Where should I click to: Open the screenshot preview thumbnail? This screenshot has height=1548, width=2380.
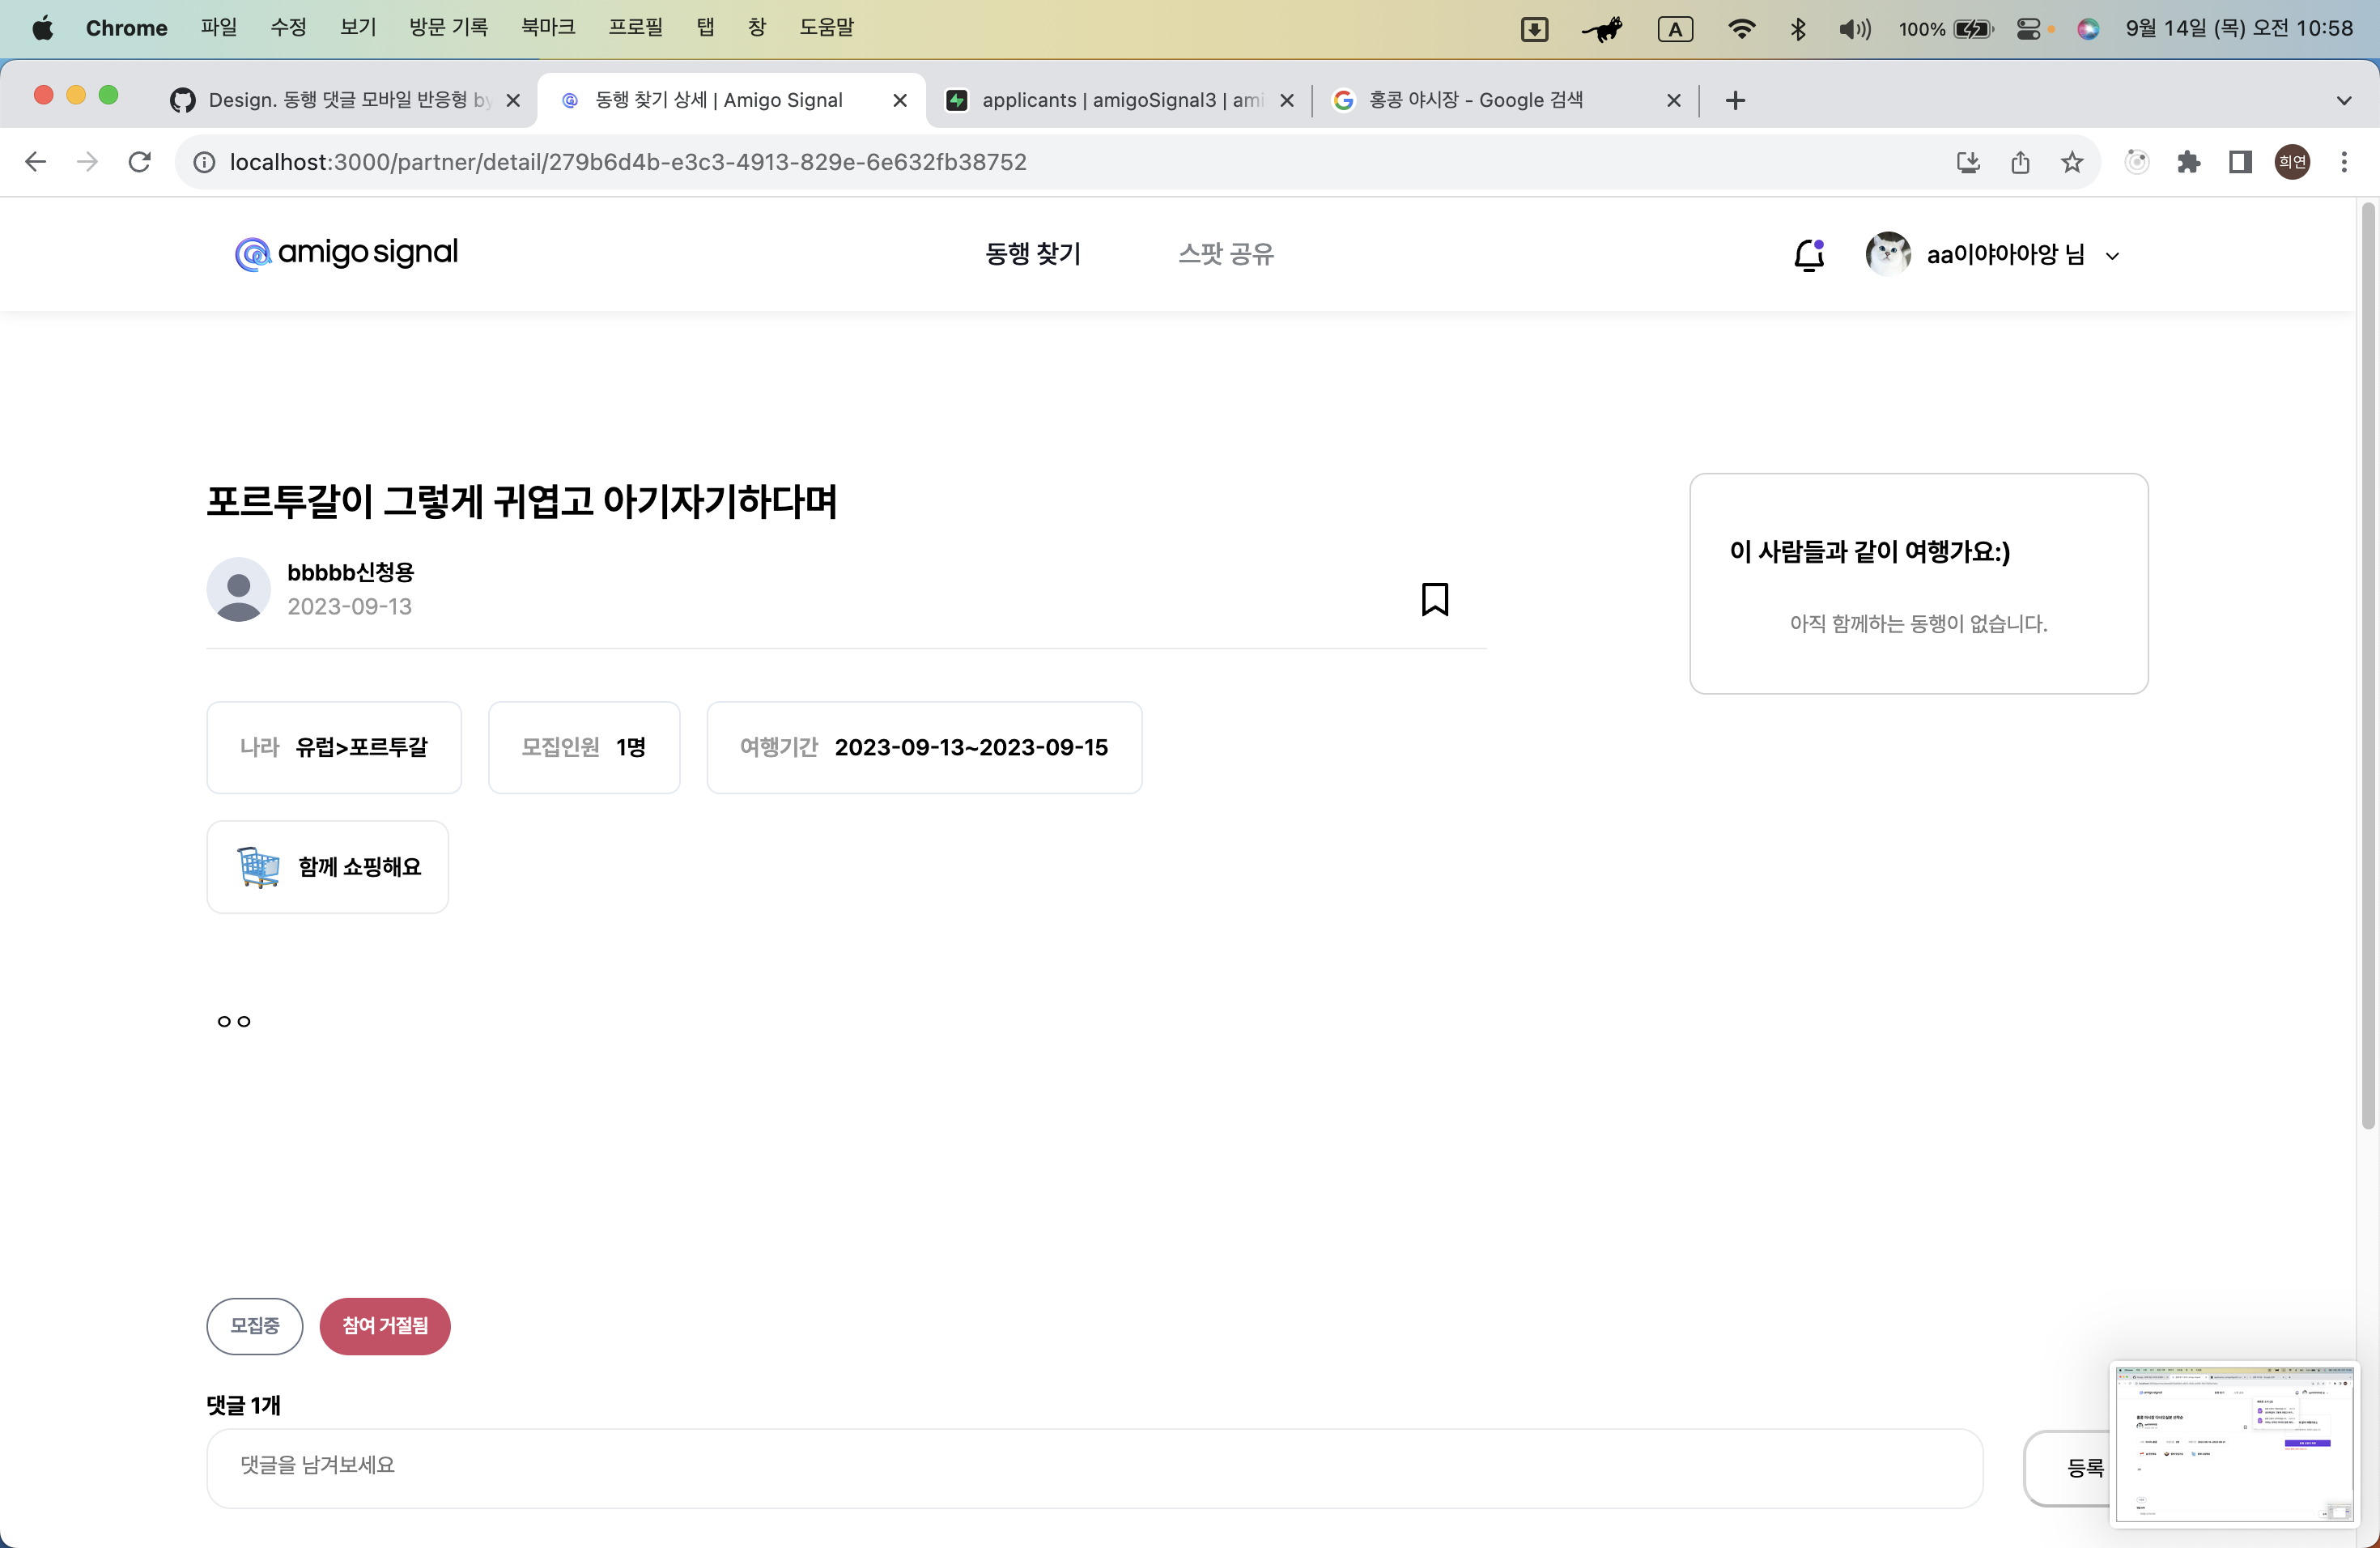2234,1441
